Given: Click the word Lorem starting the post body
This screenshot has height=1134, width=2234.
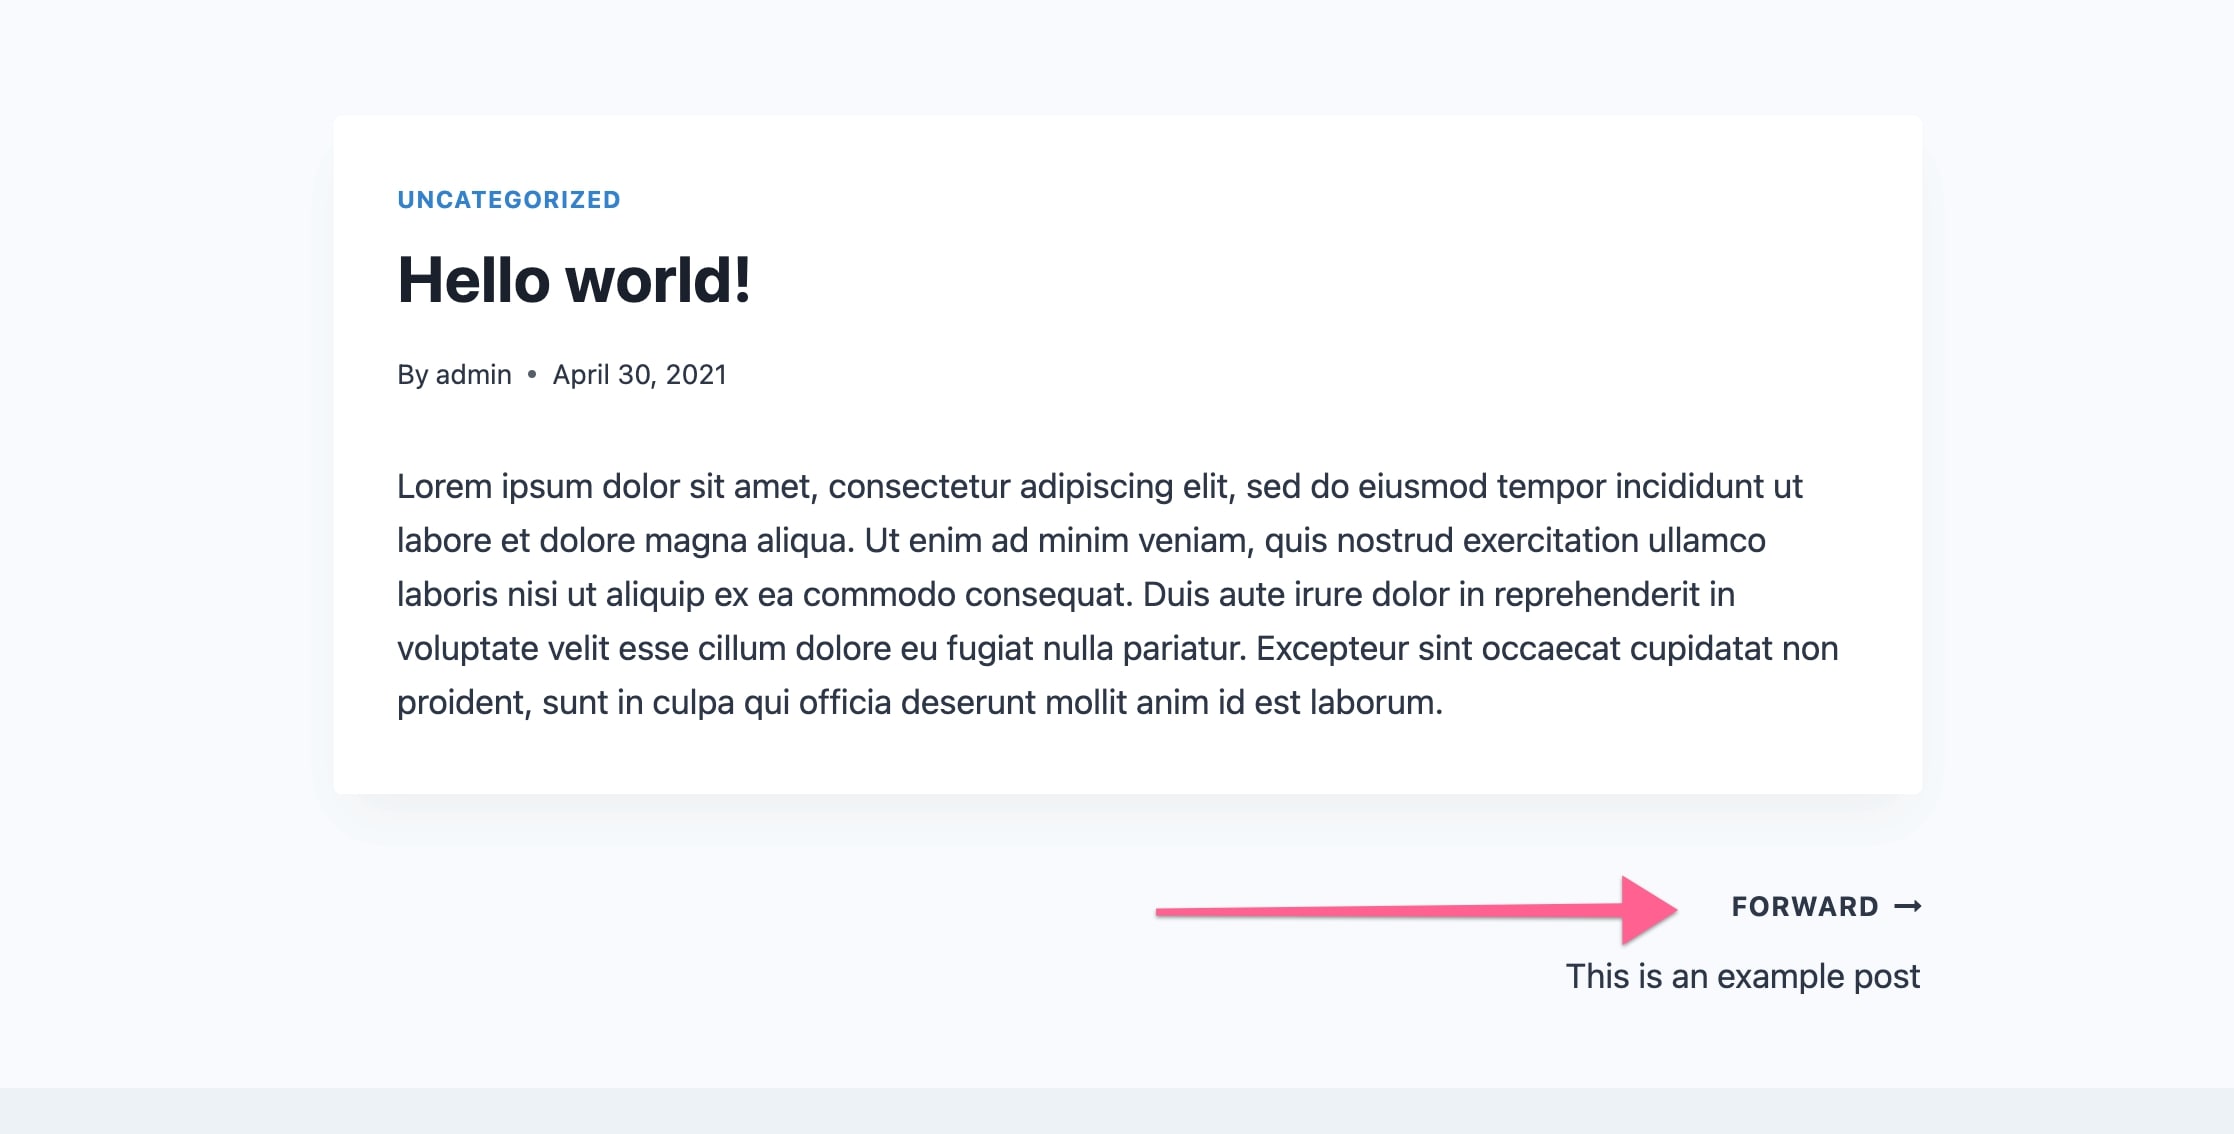Looking at the screenshot, I should point(443,486).
